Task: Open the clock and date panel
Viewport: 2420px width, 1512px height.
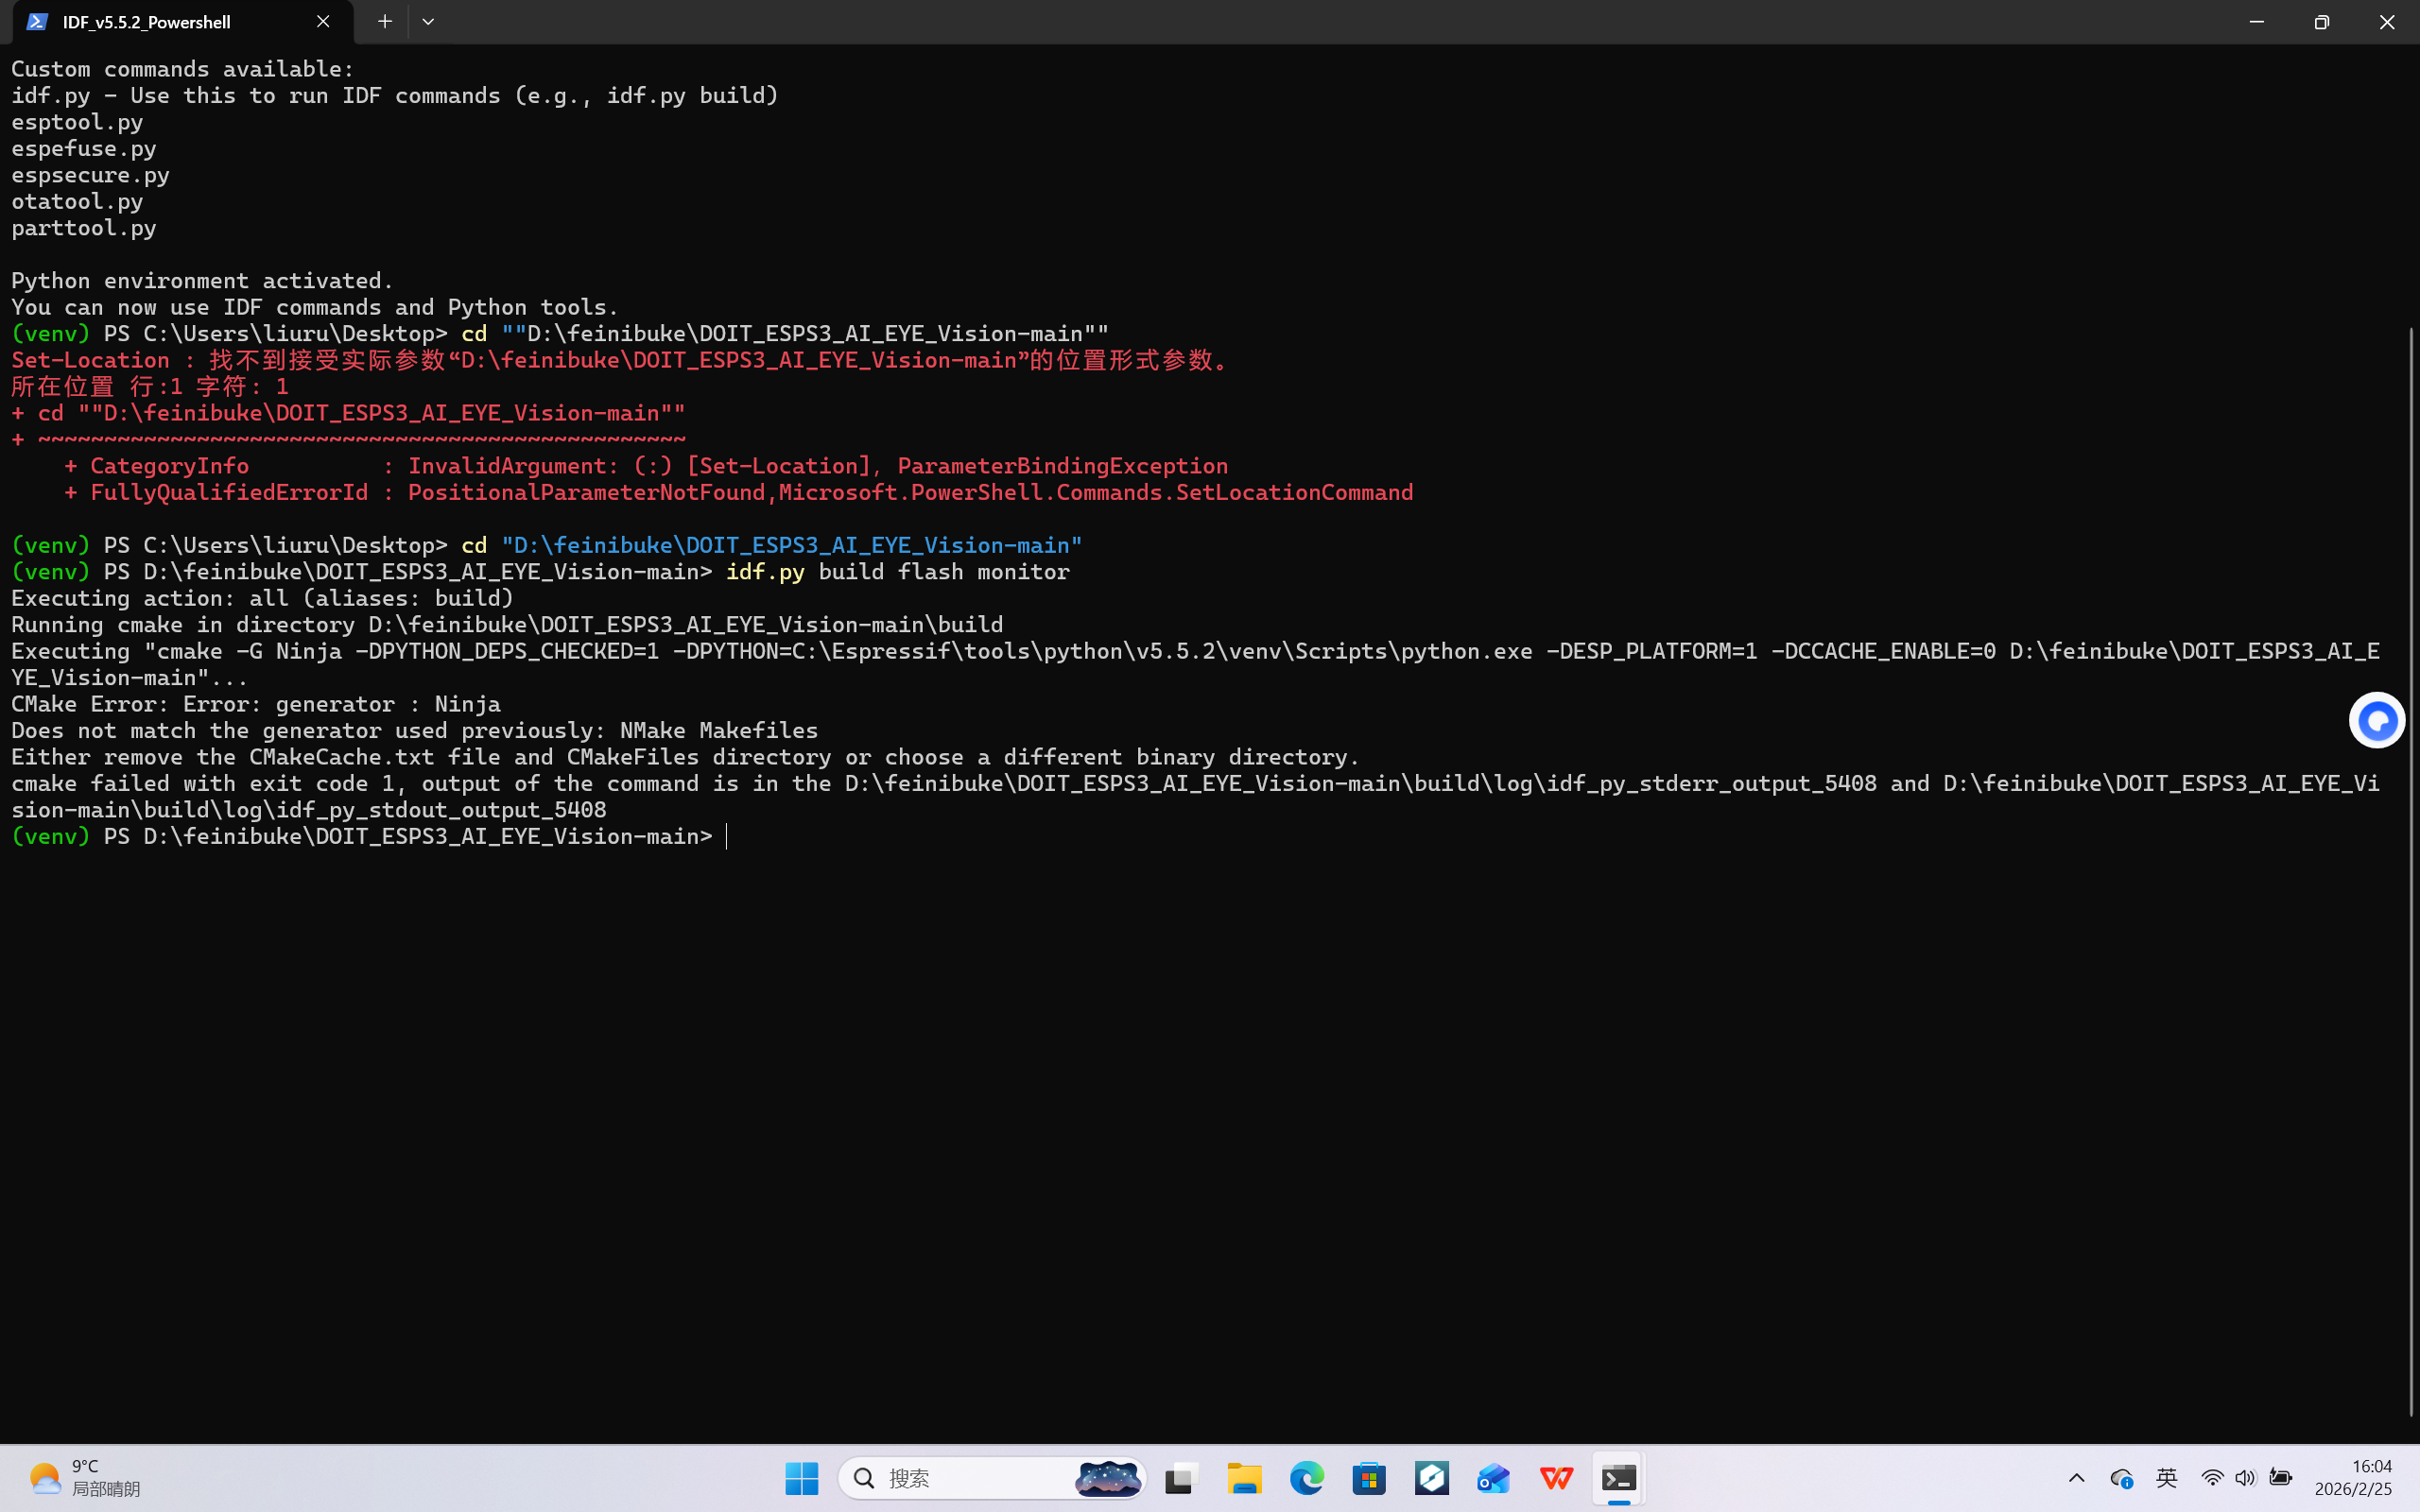Action: [x=2353, y=1477]
